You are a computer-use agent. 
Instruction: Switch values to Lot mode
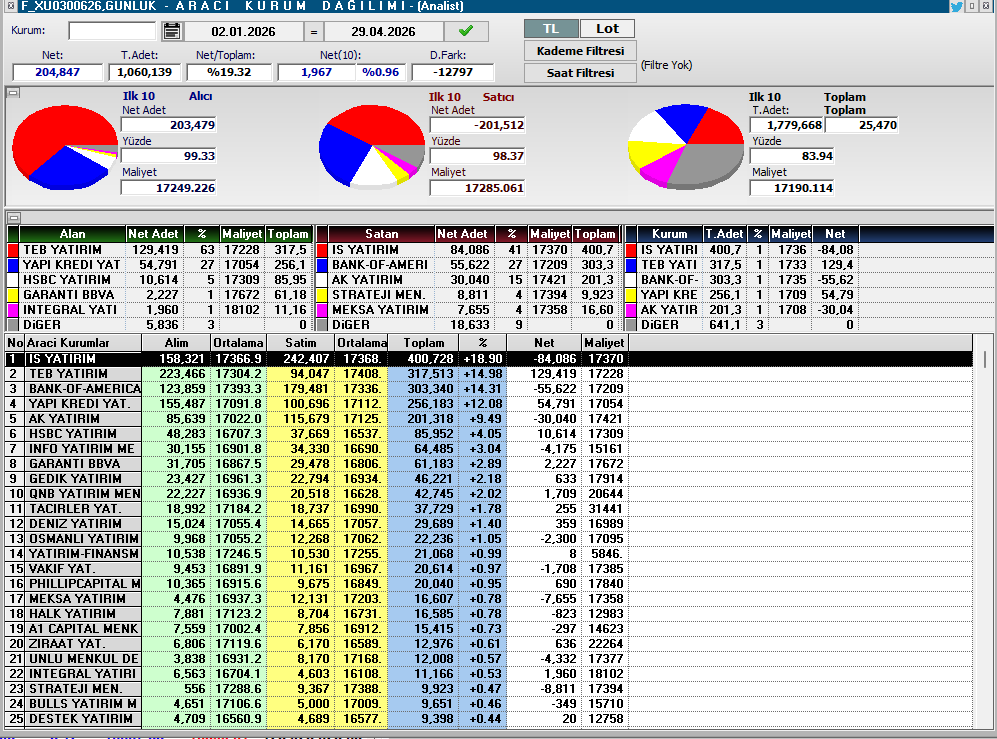tap(607, 29)
